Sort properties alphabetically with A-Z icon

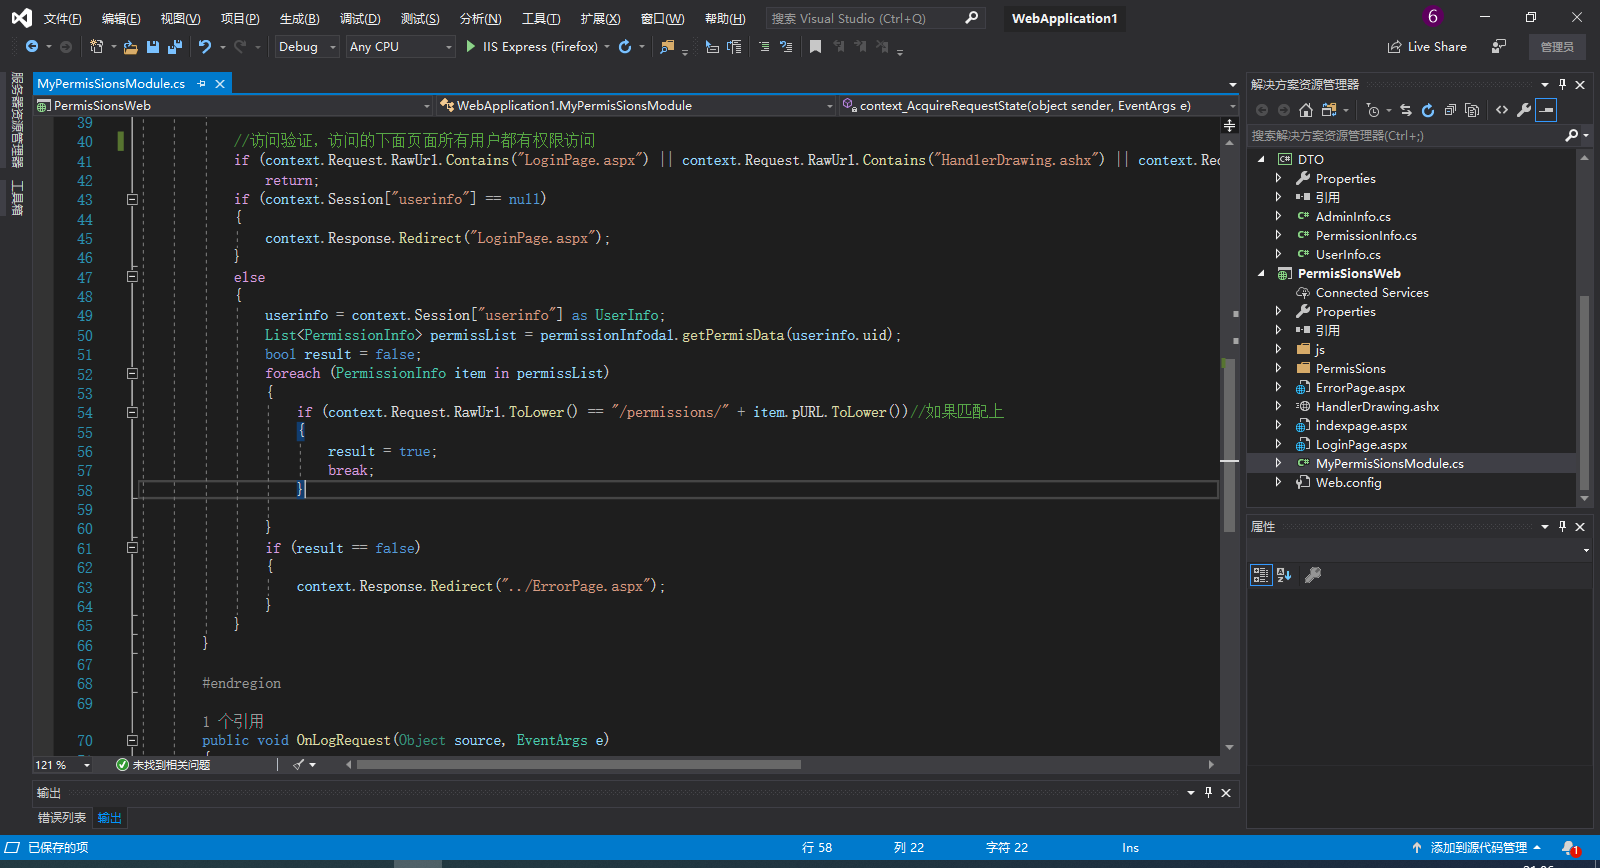click(1284, 575)
